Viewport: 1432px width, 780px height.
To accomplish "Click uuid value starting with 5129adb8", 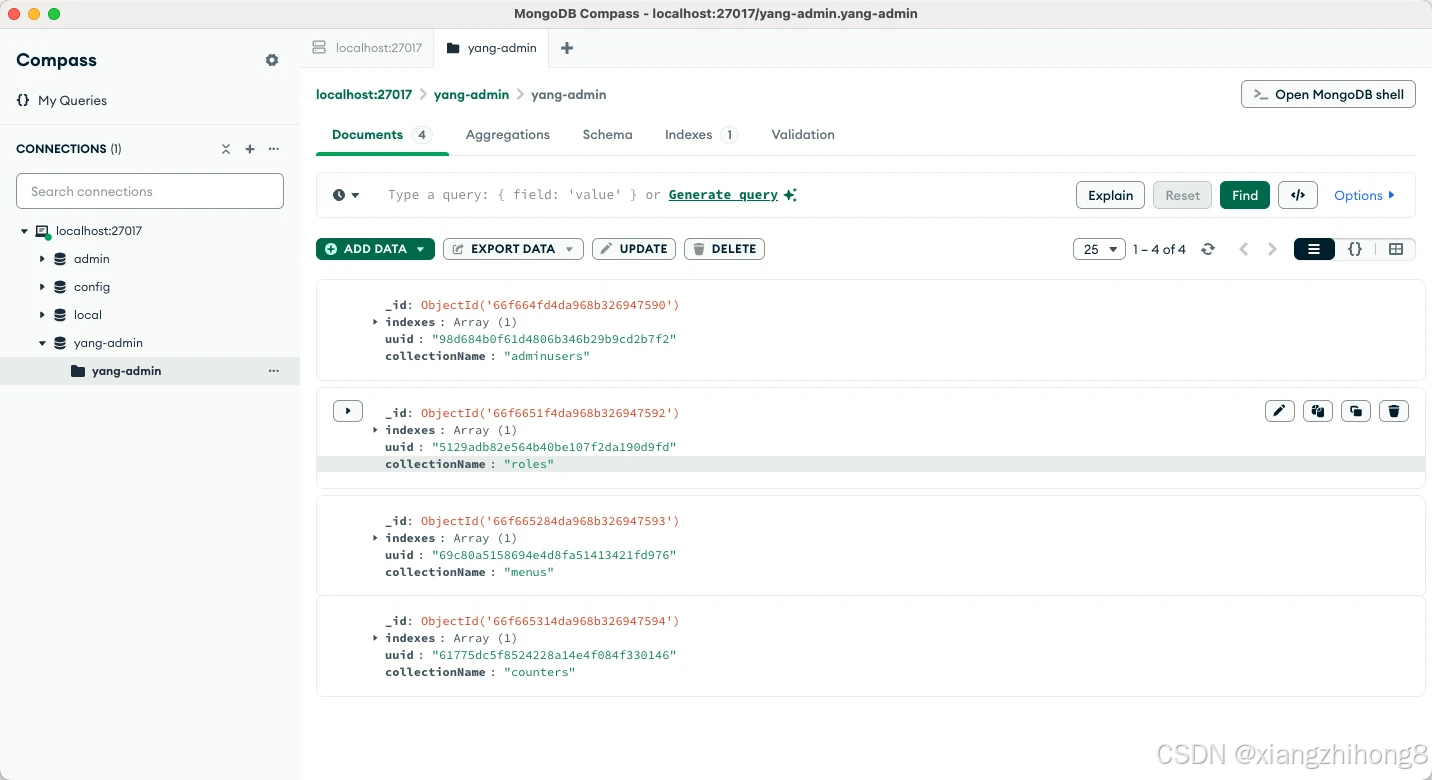I will coord(554,447).
